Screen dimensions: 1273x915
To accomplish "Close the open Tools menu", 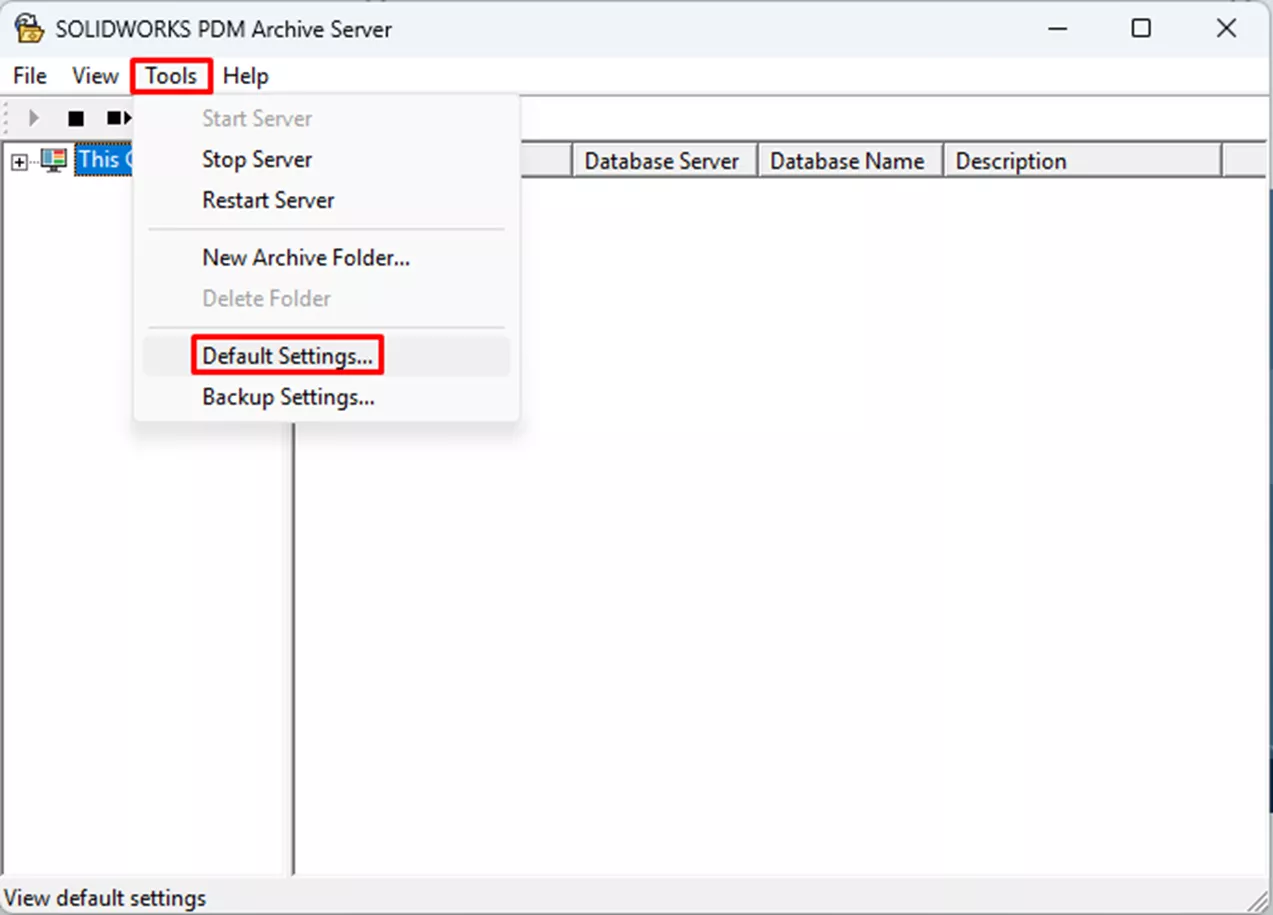I will [171, 76].
